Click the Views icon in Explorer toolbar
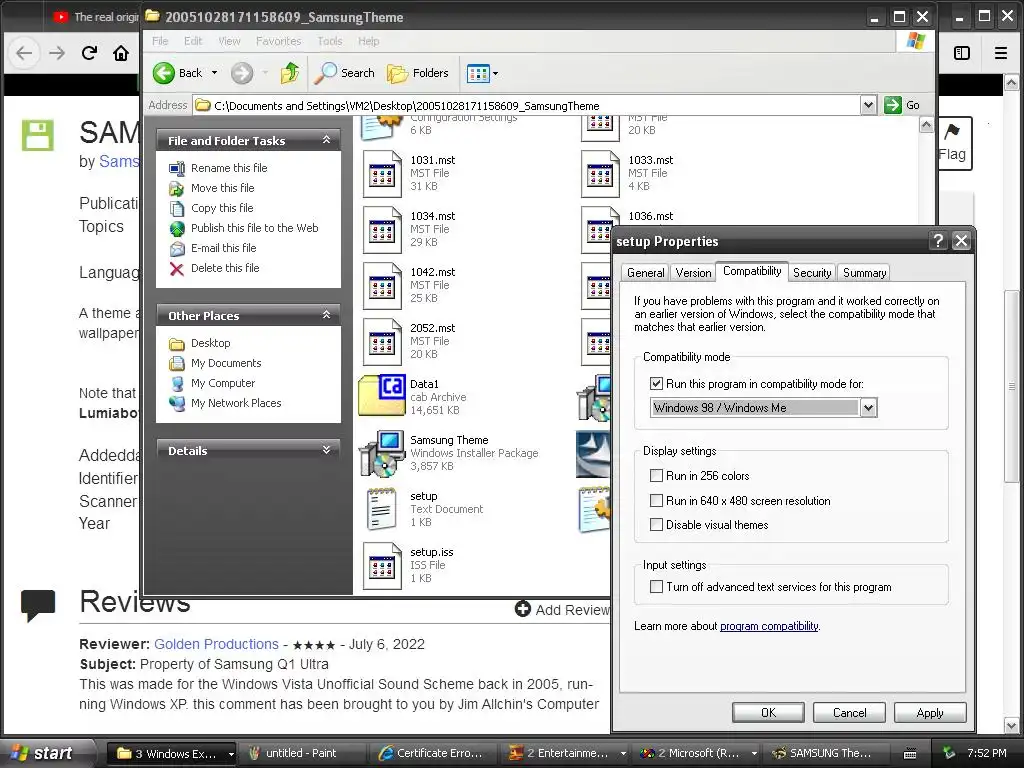Image resolution: width=1024 pixels, height=768 pixels. [478, 73]
